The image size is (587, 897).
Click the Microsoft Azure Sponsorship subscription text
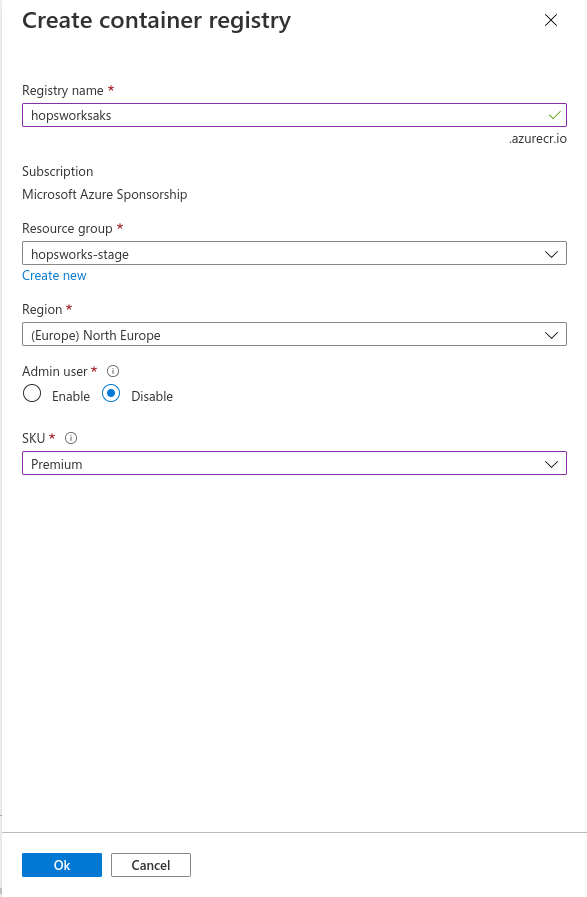coord(105,195)
